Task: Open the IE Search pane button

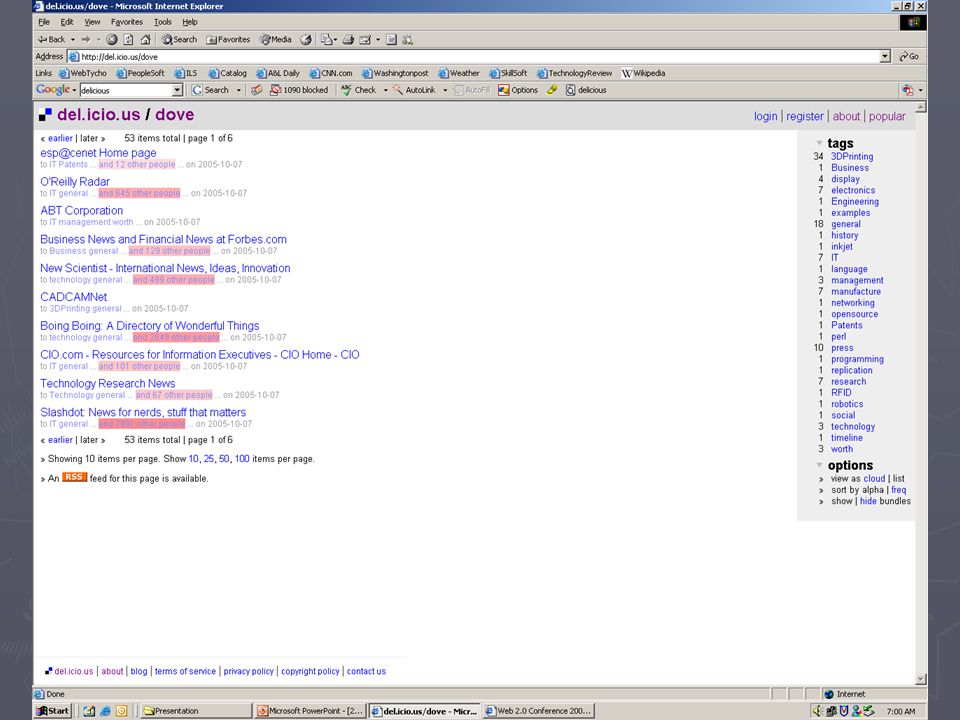Action: click(179, 39)
